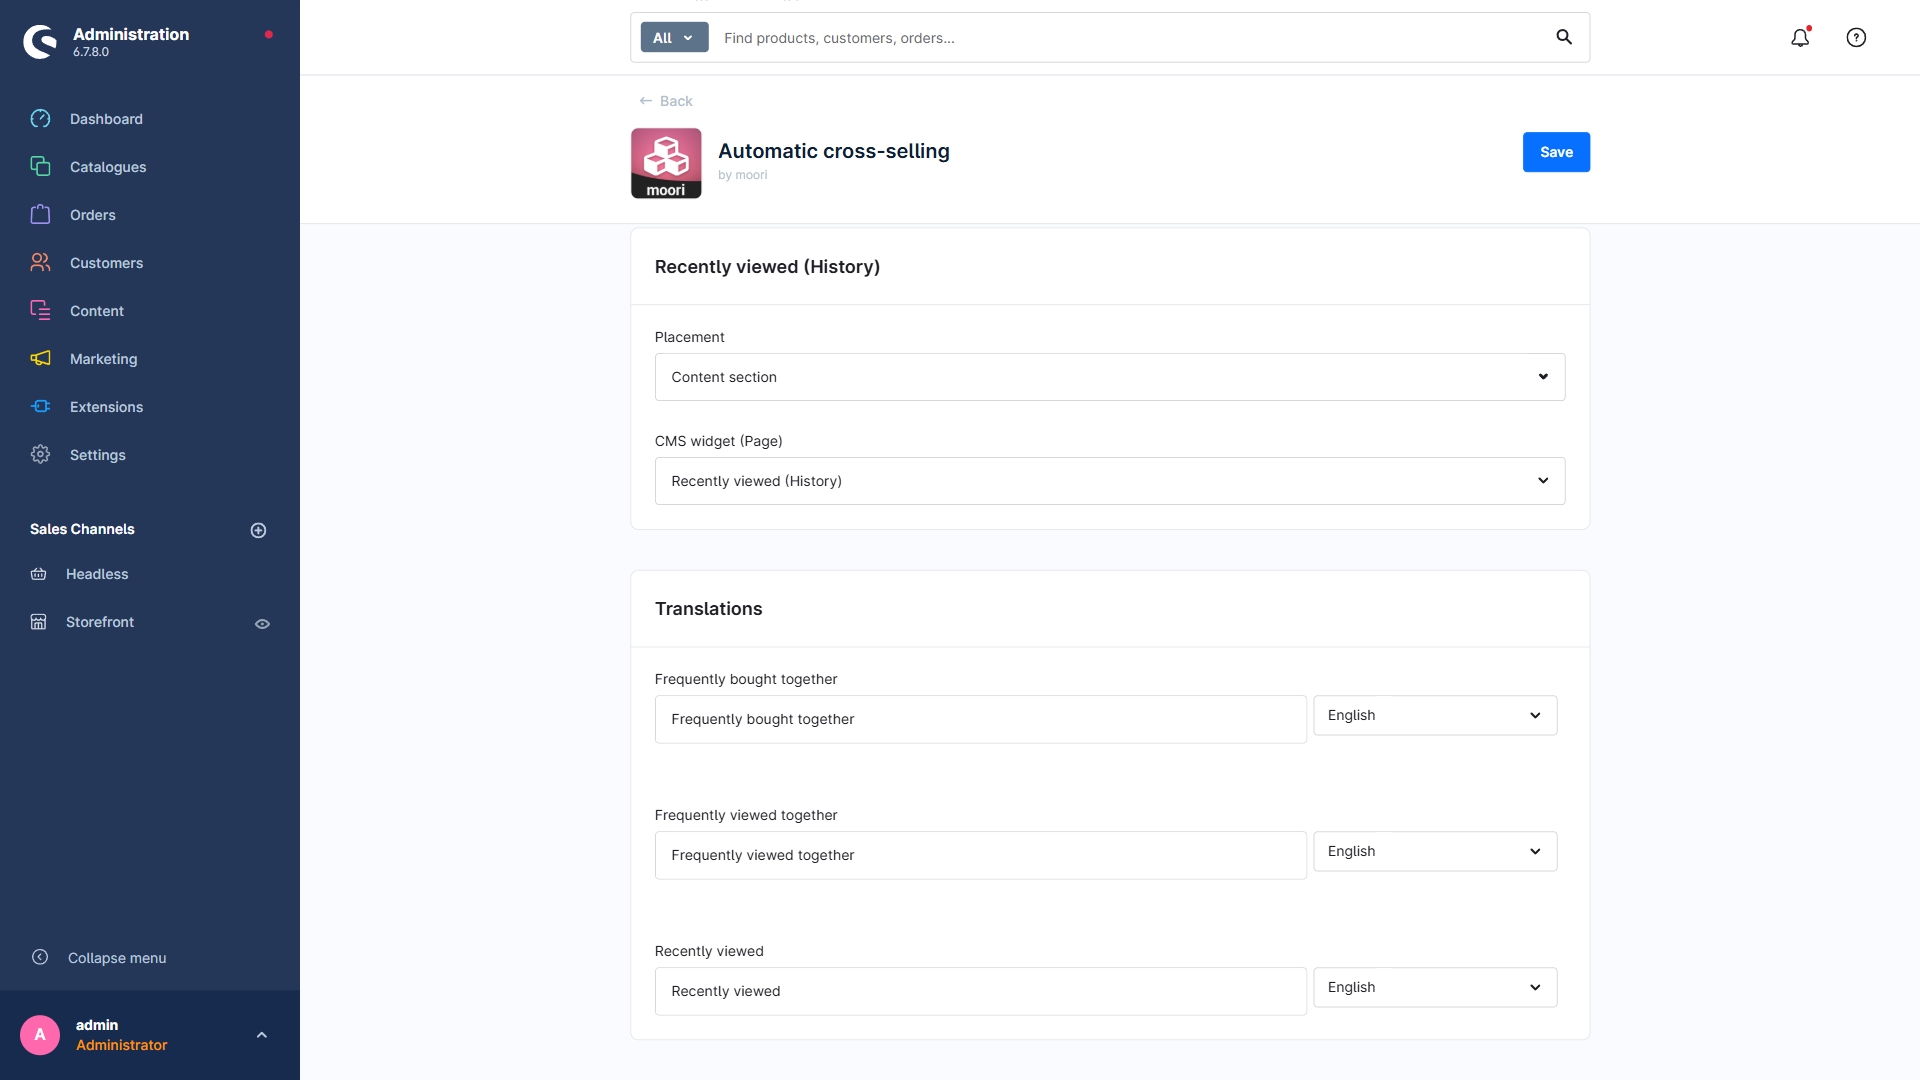Open the Dashboard from the sidebar
Viewport: 1920px width, 1080px height.
coord(106,119)
